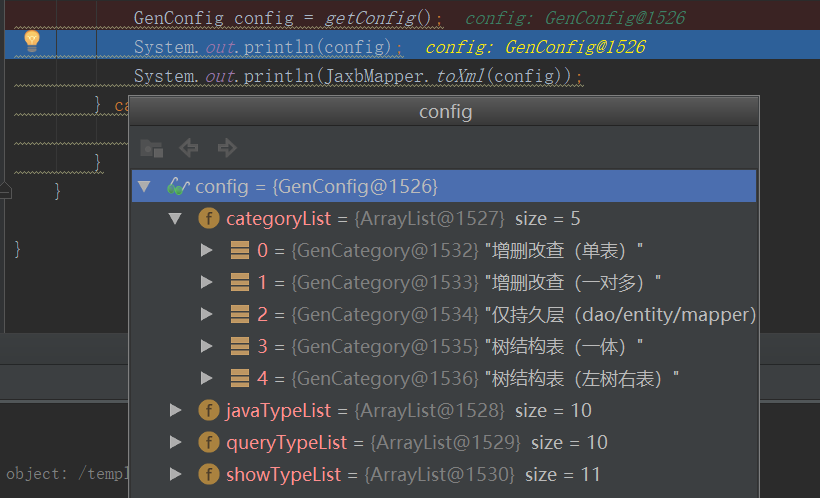Click inline hint config: GenConfig@1526 on first line
The width and height of the screenshot is (820, 498).
(x=575, y=18)
